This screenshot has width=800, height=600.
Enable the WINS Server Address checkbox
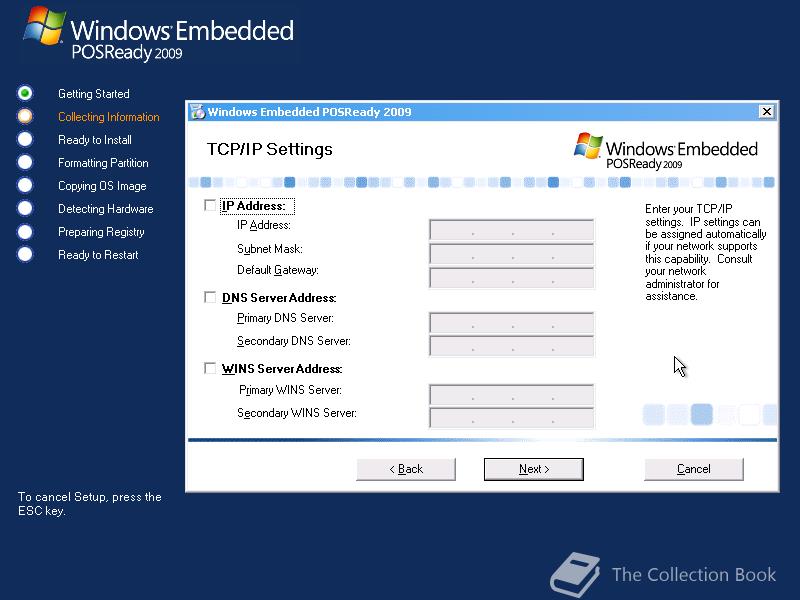coord(210,368)
